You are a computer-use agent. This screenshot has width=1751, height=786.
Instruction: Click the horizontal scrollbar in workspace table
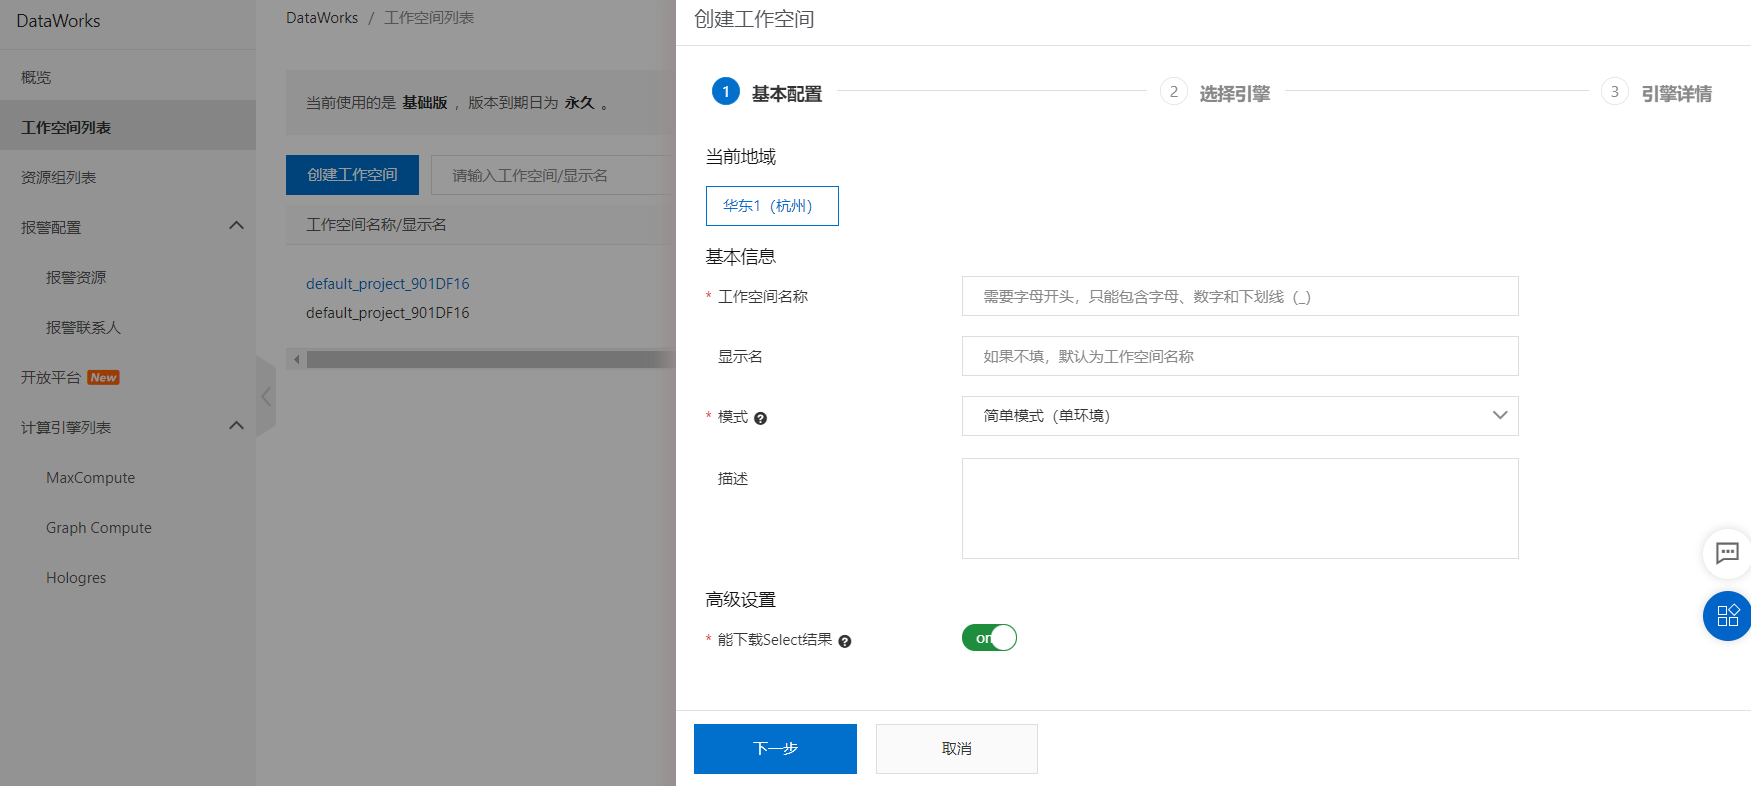[x=490, y=359]
